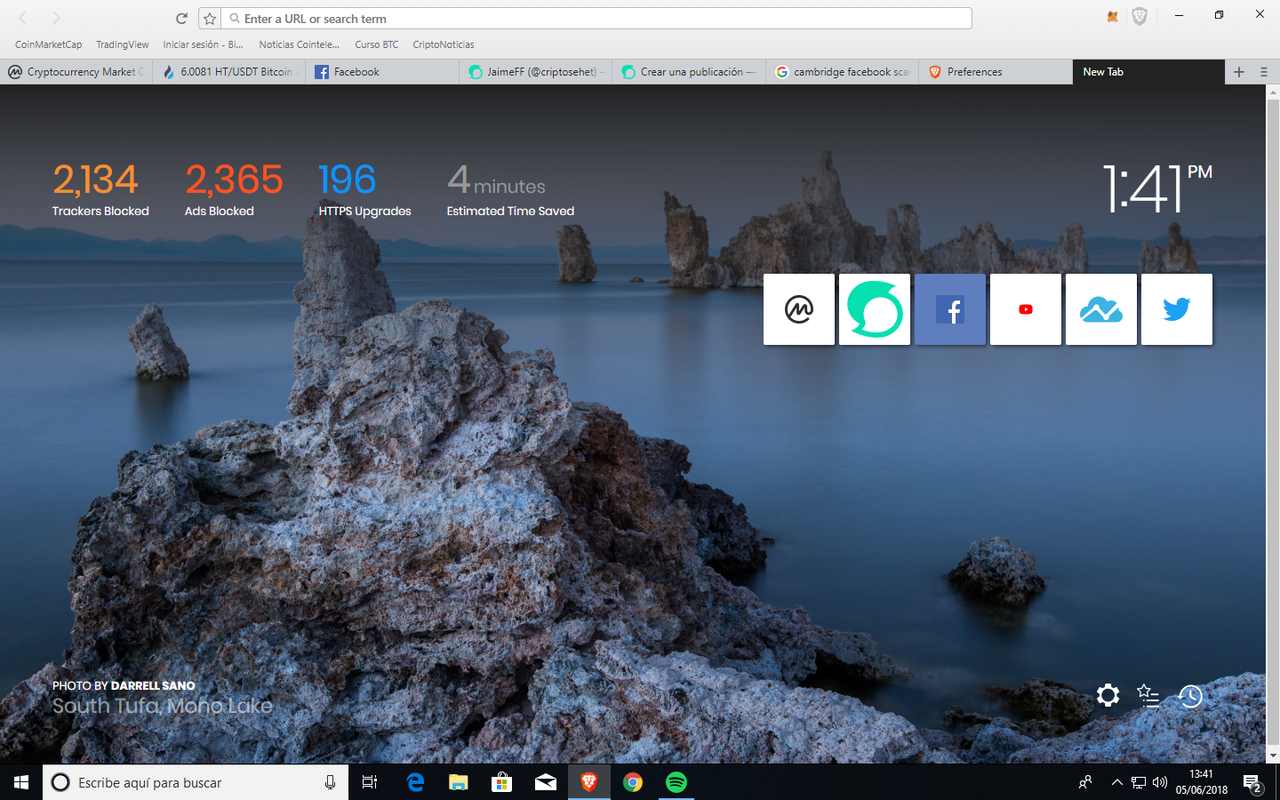Bookmark page with the star icon
The height and width of the screenshot is (800, 1280).
click(x=209, y=18)
